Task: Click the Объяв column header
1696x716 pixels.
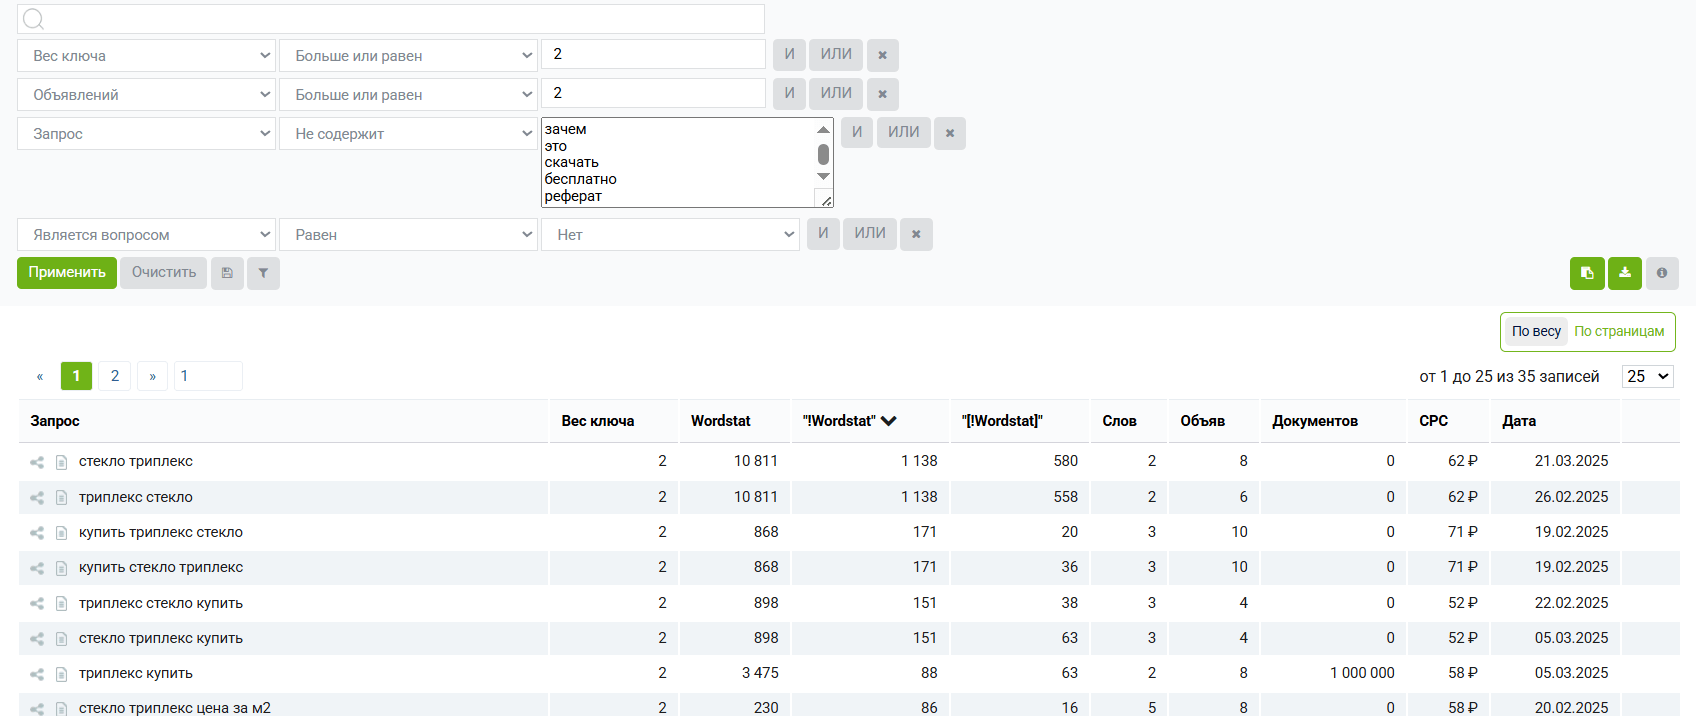Action: [x=1202, y=421]
